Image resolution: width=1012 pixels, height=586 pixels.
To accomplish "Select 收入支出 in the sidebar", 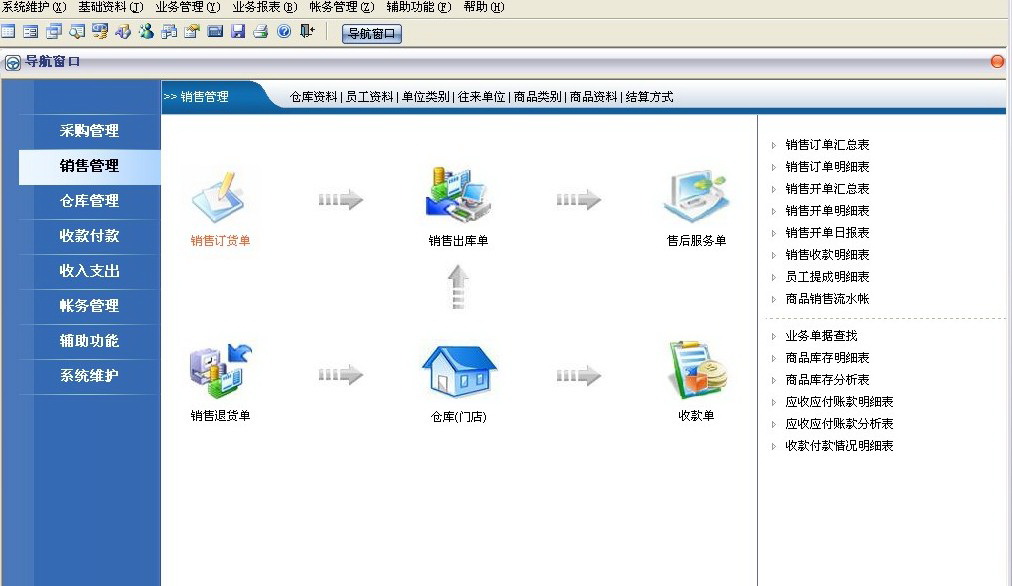I will [x=89, y=271].
